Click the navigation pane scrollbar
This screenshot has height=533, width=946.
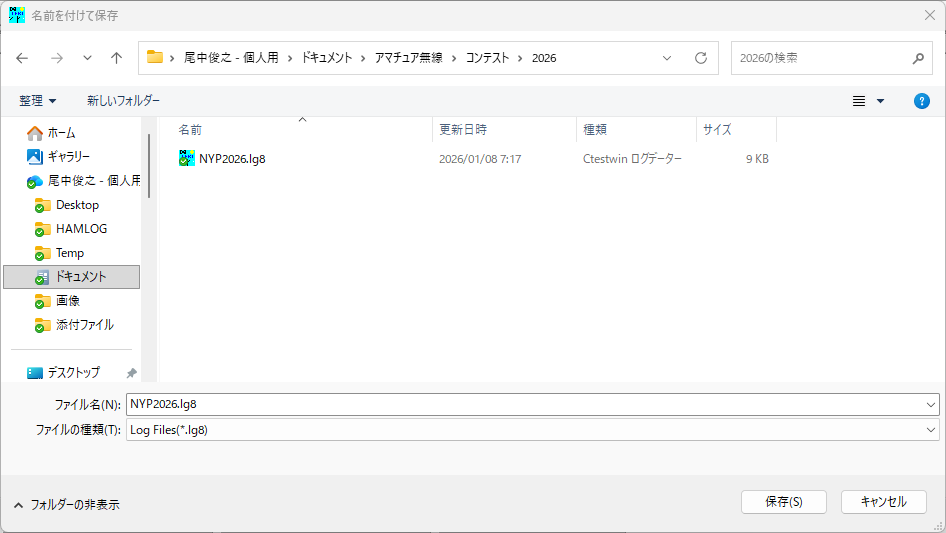pyautogui.click(x=148, y=166)
